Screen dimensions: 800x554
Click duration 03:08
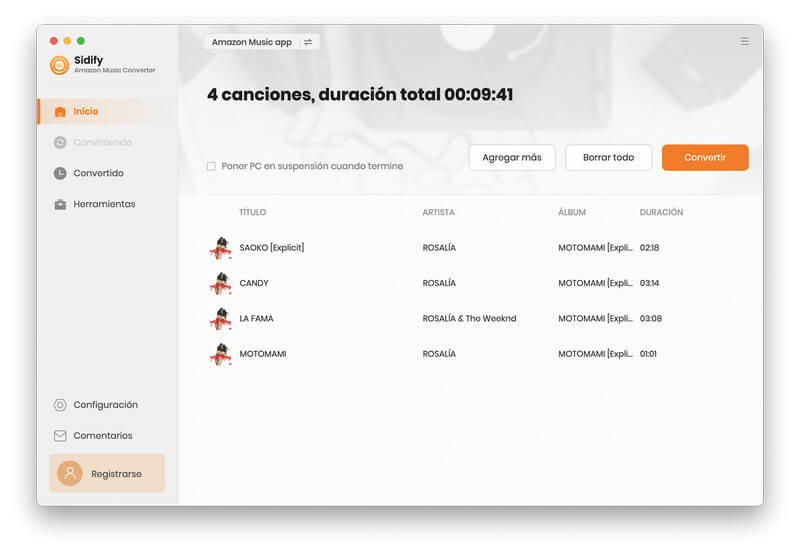click(651, 319)
